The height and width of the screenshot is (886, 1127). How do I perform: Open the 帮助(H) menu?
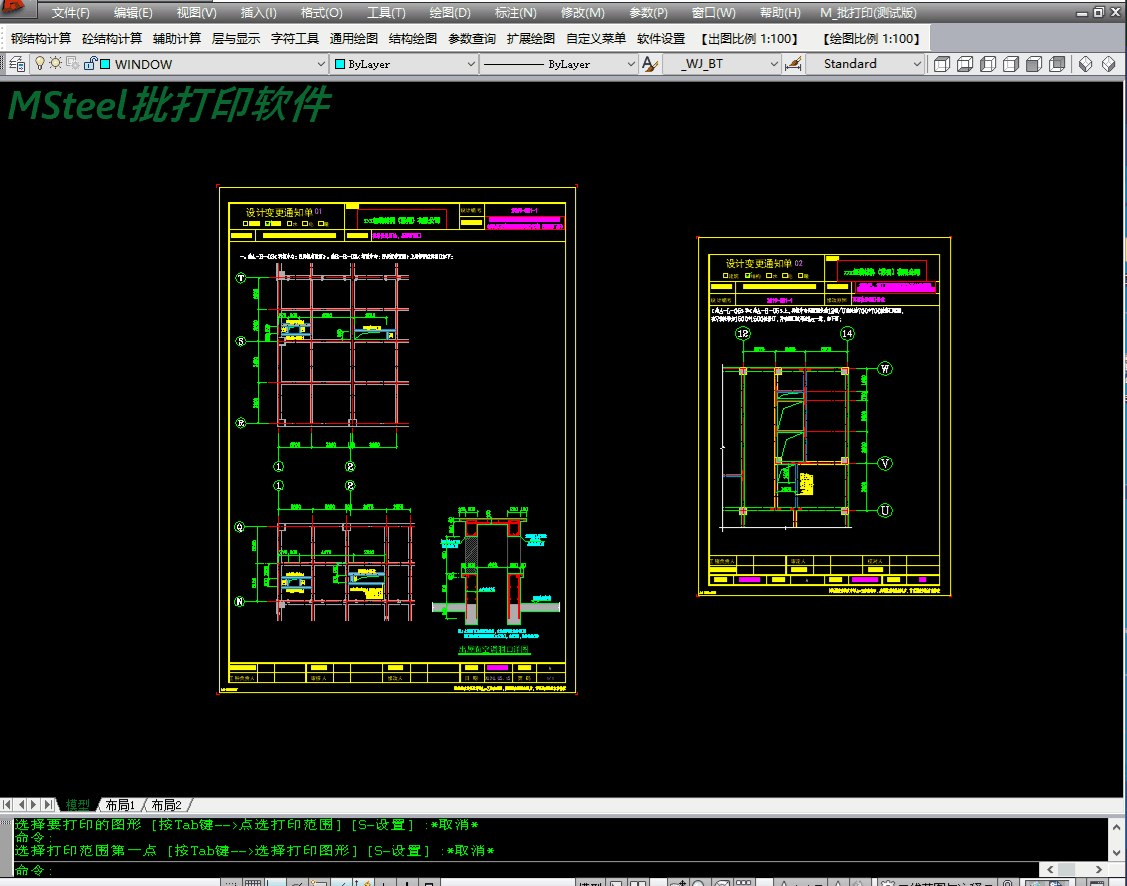[x=780, y=13]
